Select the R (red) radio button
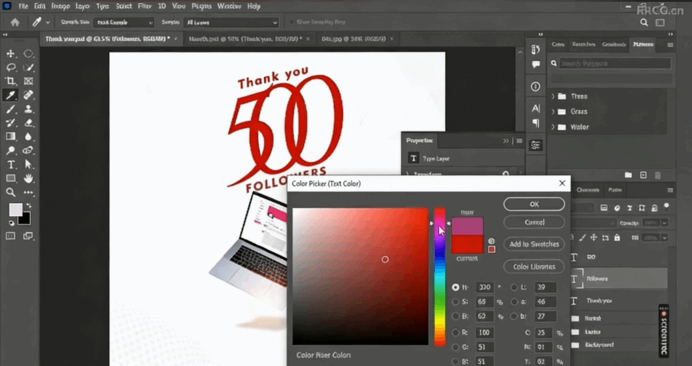692x366 pixels. pyautogui.click(x=455, y=332)
